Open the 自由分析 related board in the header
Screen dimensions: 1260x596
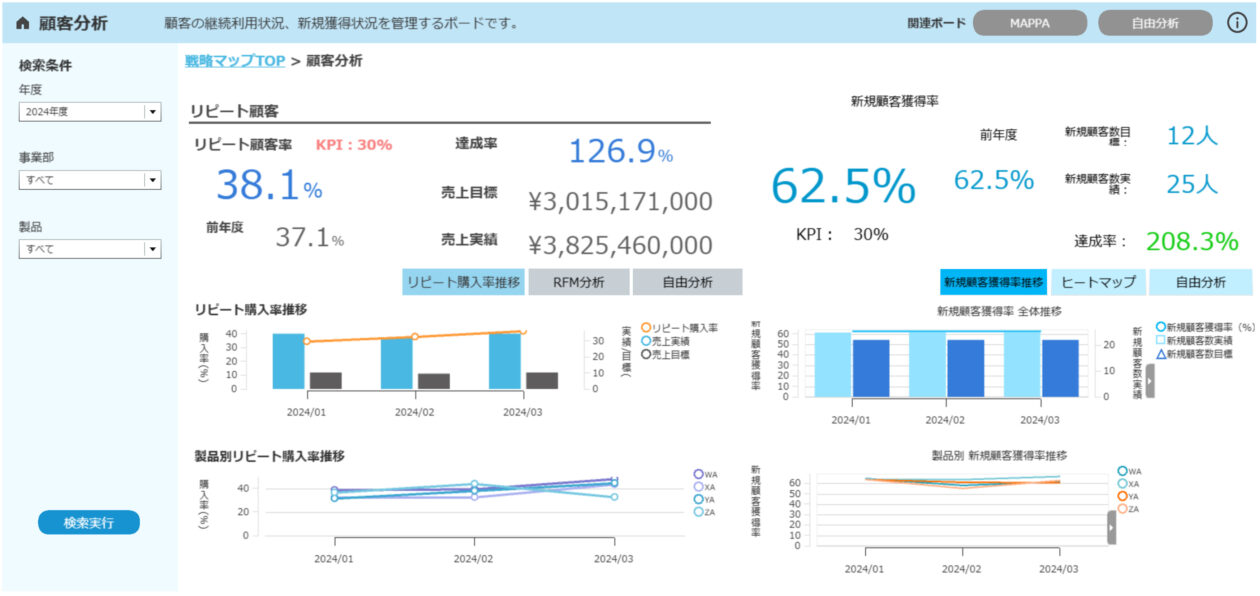coord(1155,23)
